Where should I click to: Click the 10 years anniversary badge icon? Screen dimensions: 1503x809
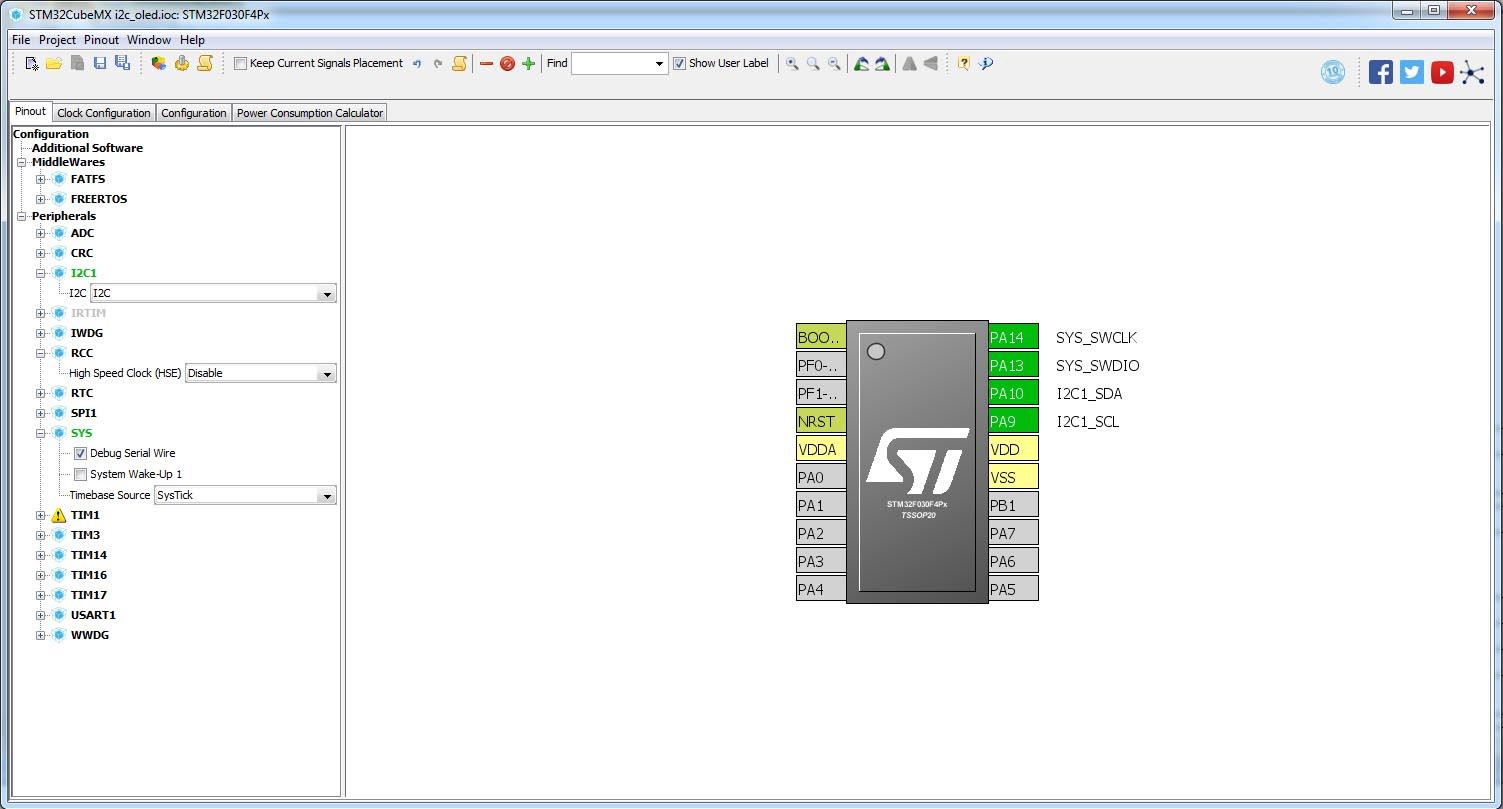tap(1333, 72)
